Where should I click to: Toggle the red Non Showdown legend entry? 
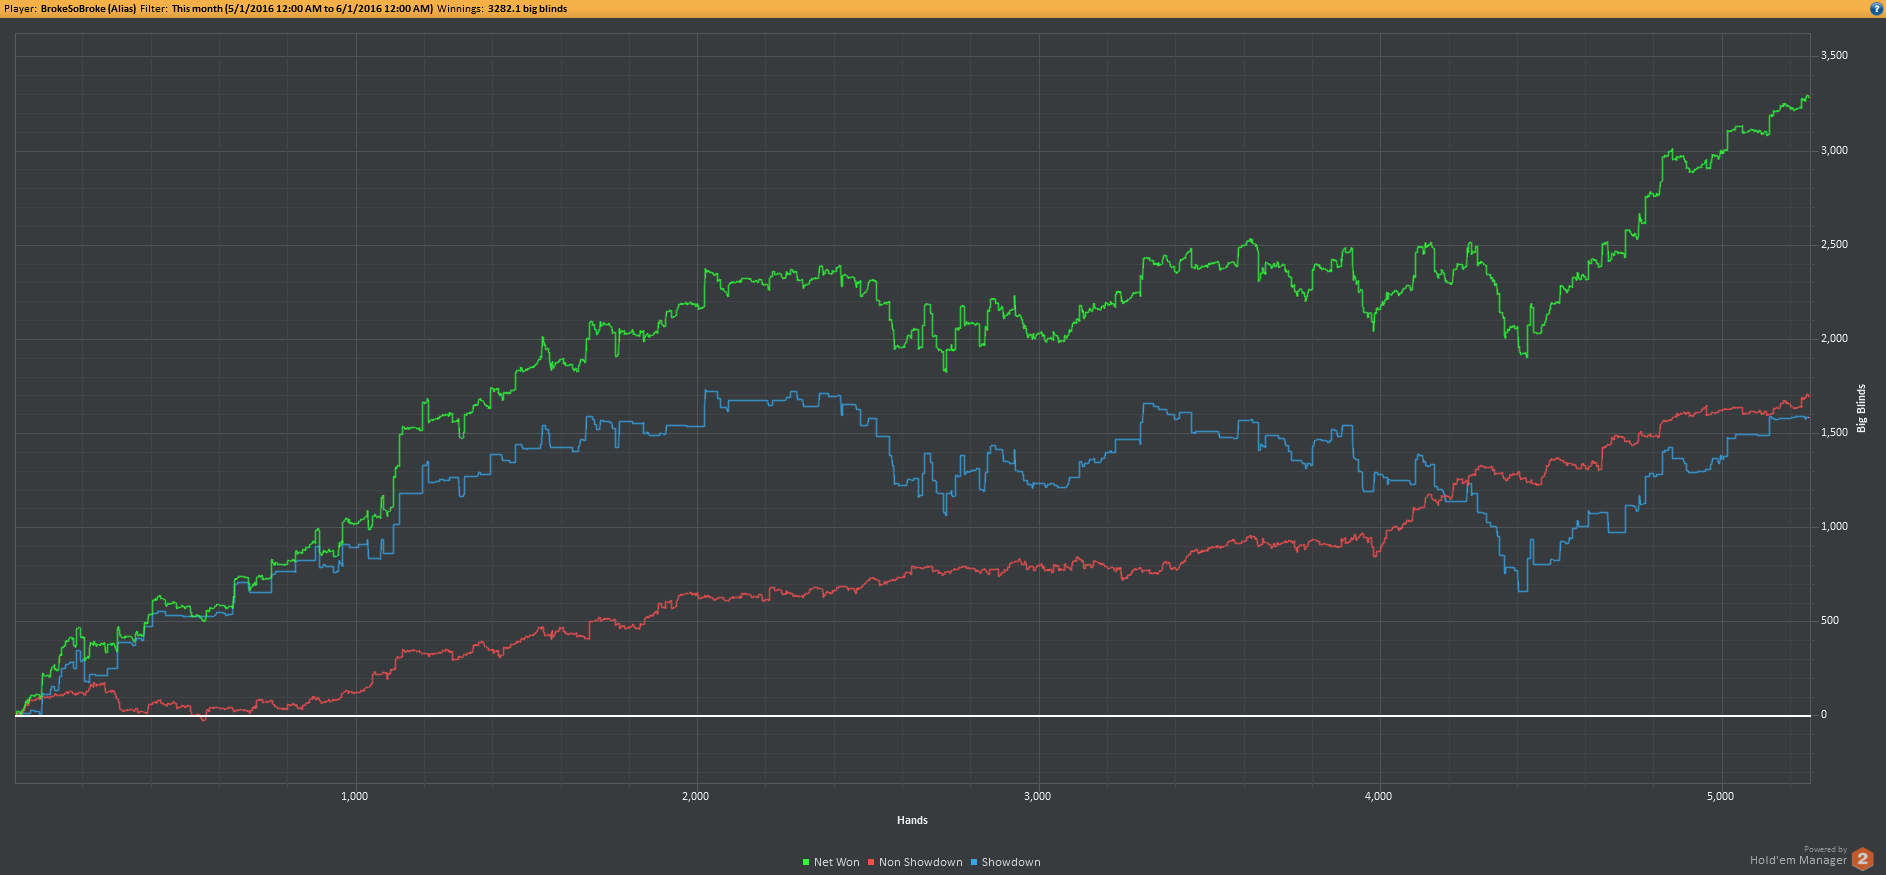(x=915, y=862)
